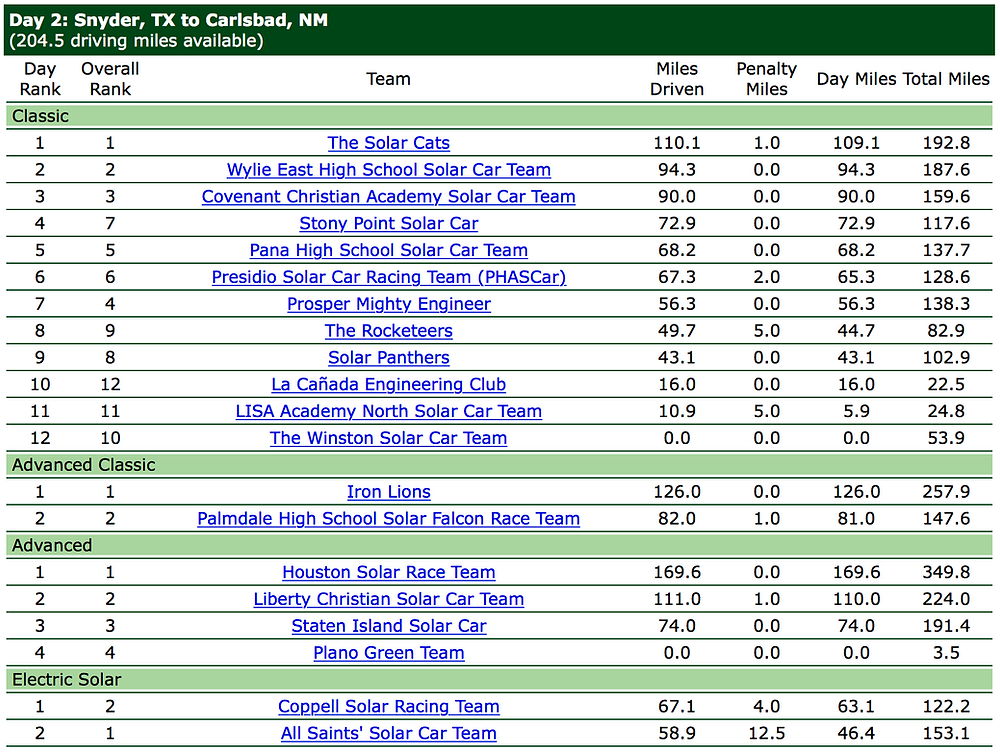Click the Day Miles column header
The height and width of the screenshot is (755, 1000).
pyautogui.click(x=857, y=79)
